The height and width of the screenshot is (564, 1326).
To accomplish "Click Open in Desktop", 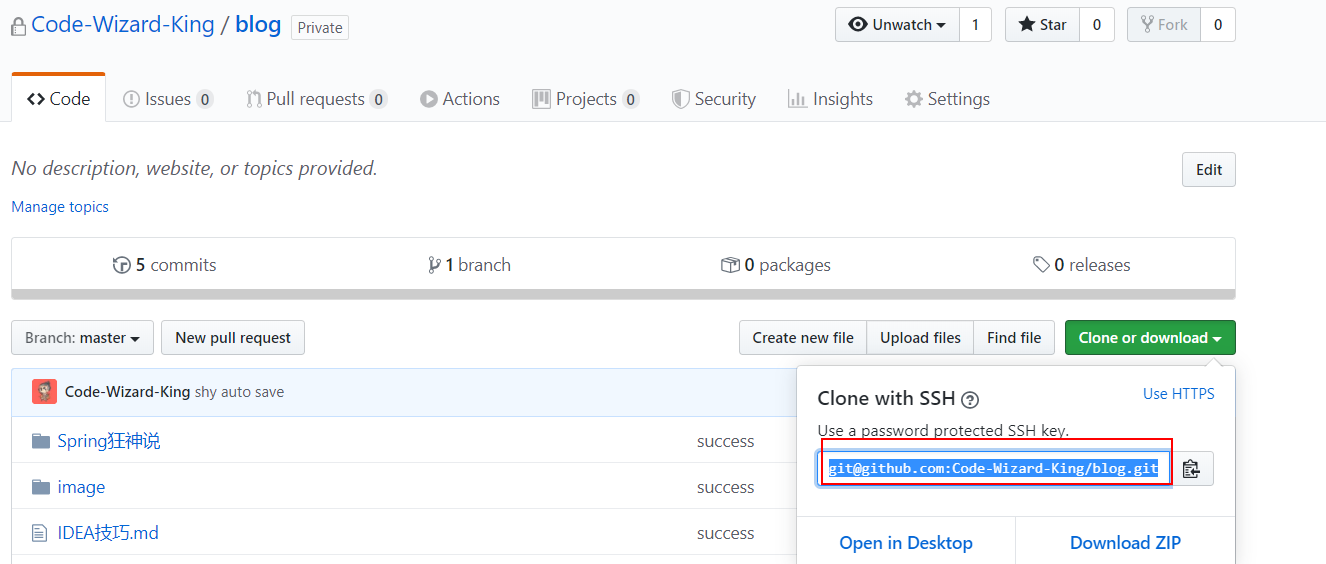I will [x=906, y=543].
